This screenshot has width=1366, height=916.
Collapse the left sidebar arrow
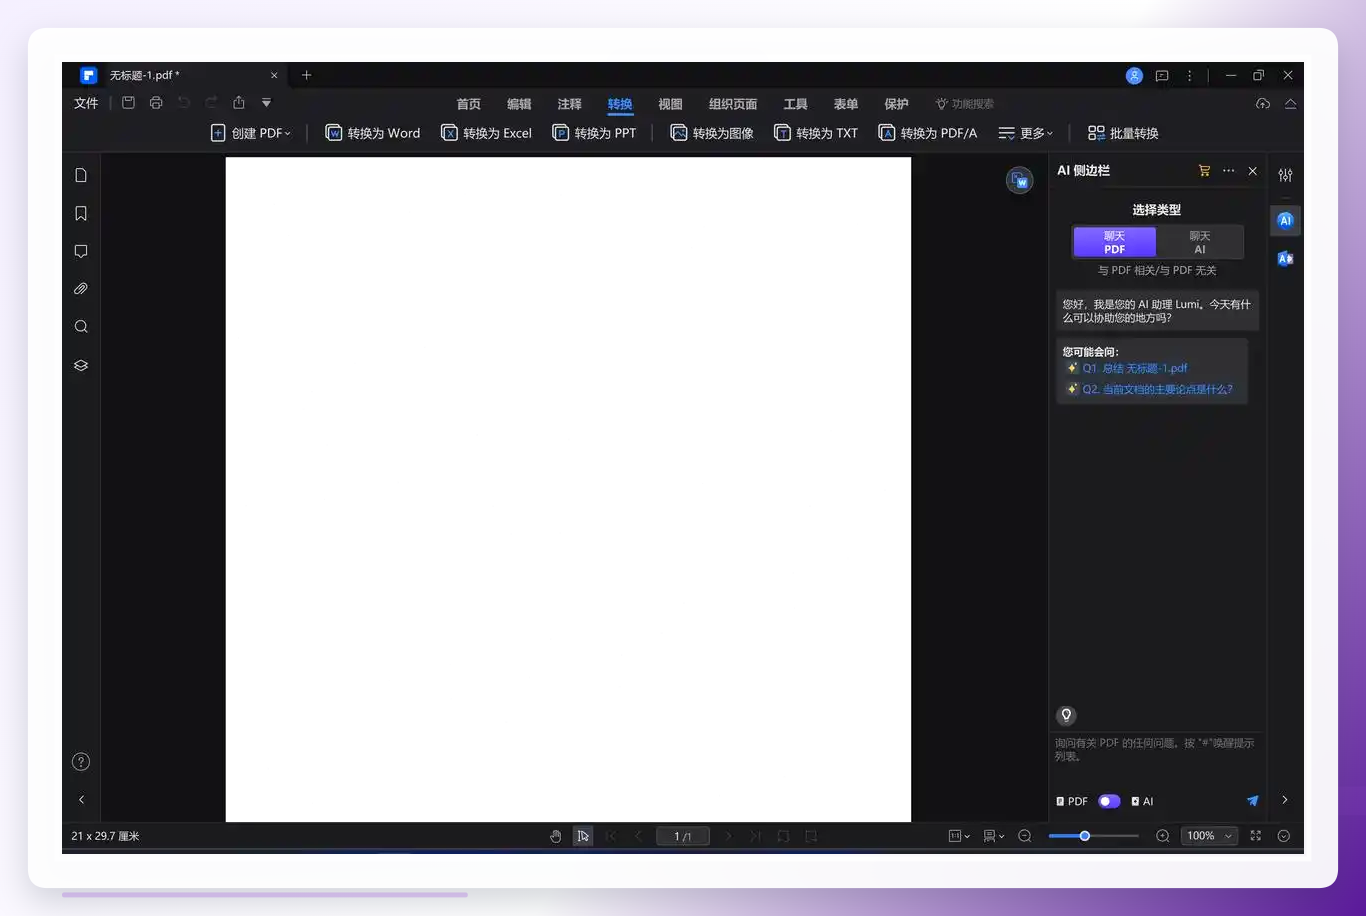pos(81,800)
